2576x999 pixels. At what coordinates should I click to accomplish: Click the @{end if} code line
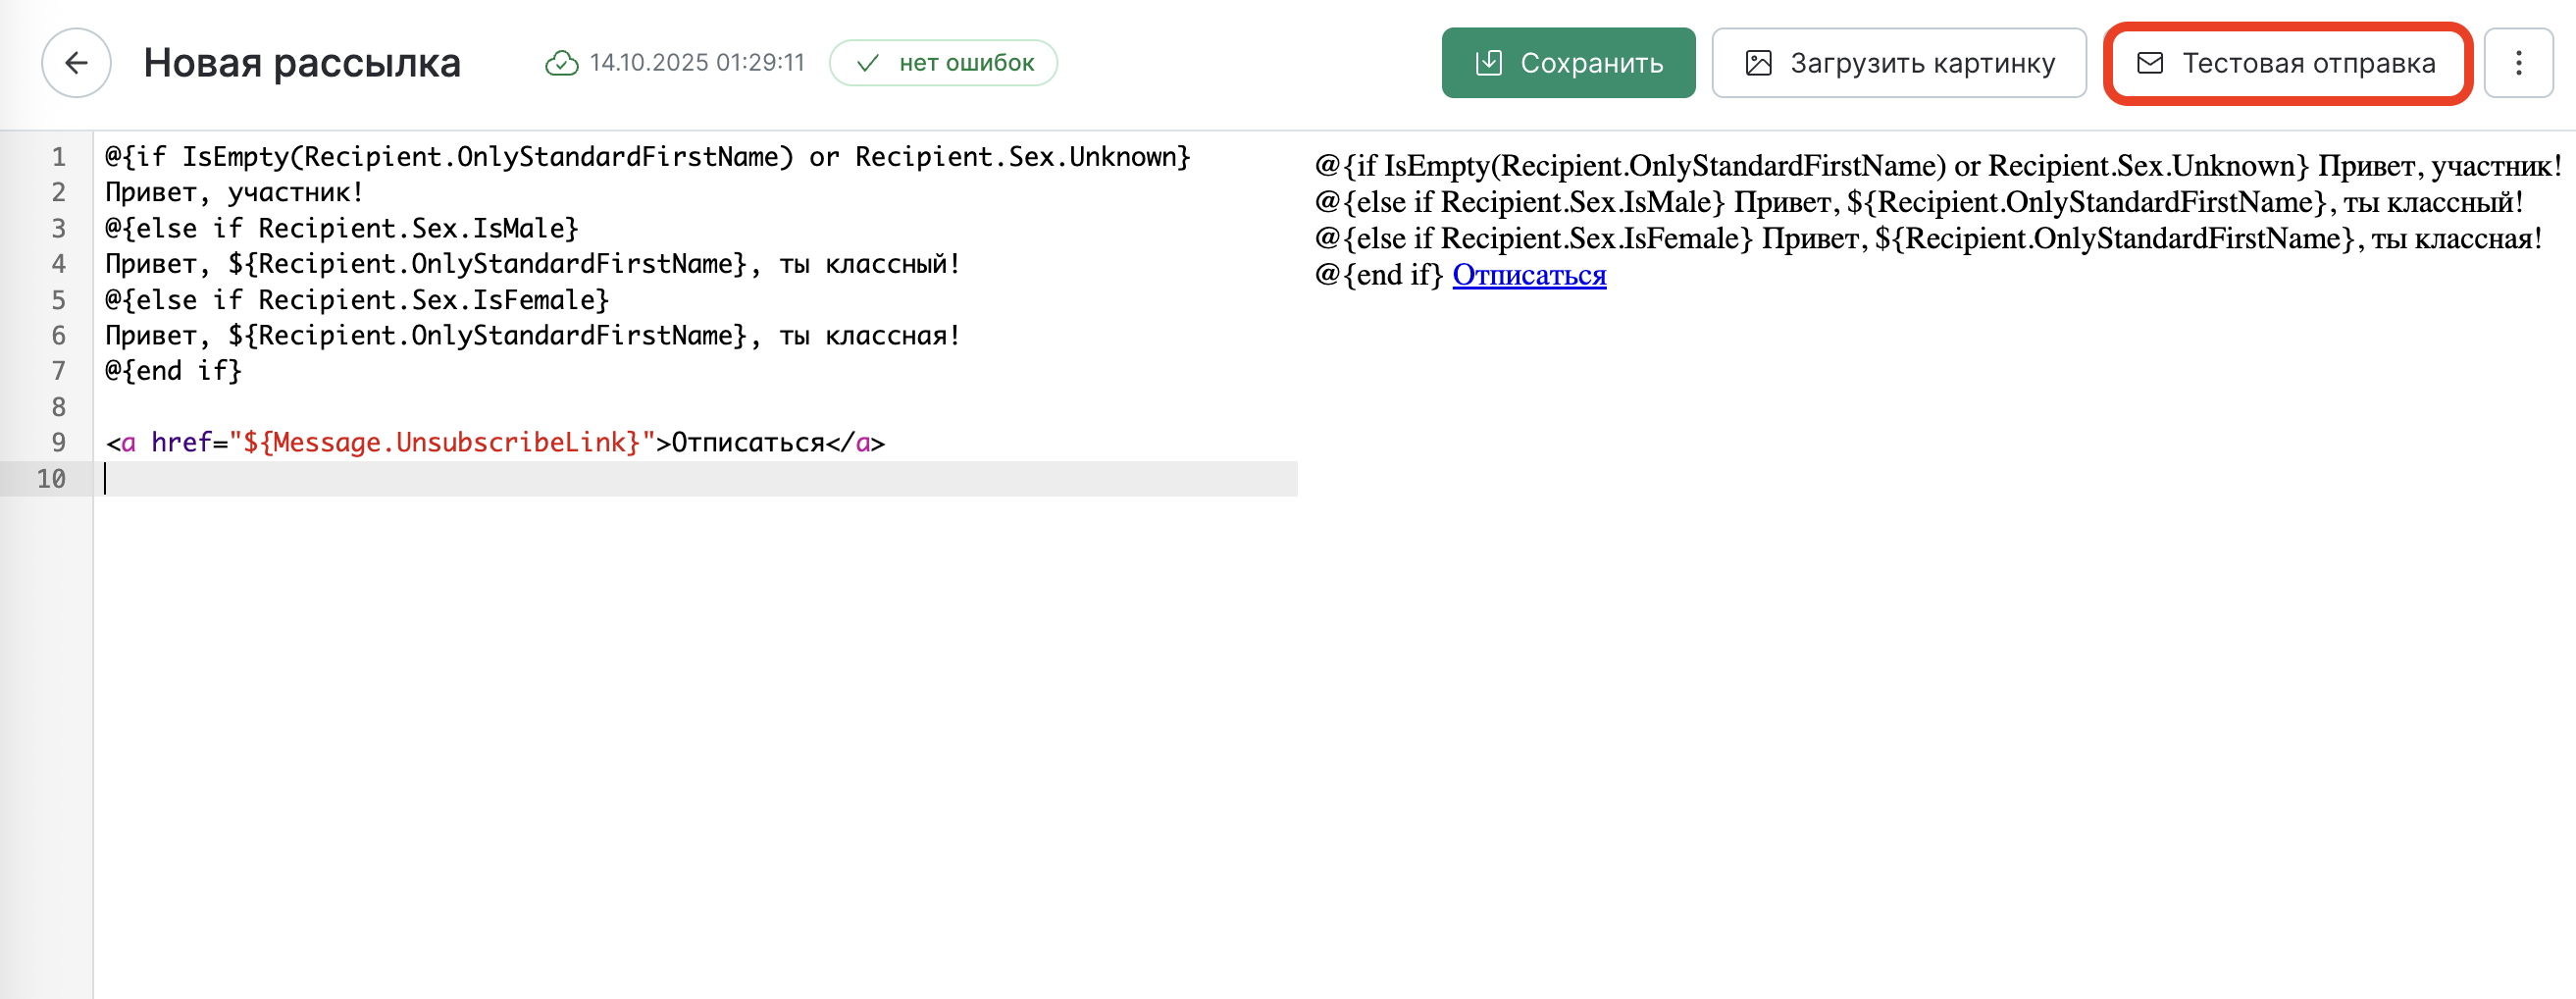[174, 371]
